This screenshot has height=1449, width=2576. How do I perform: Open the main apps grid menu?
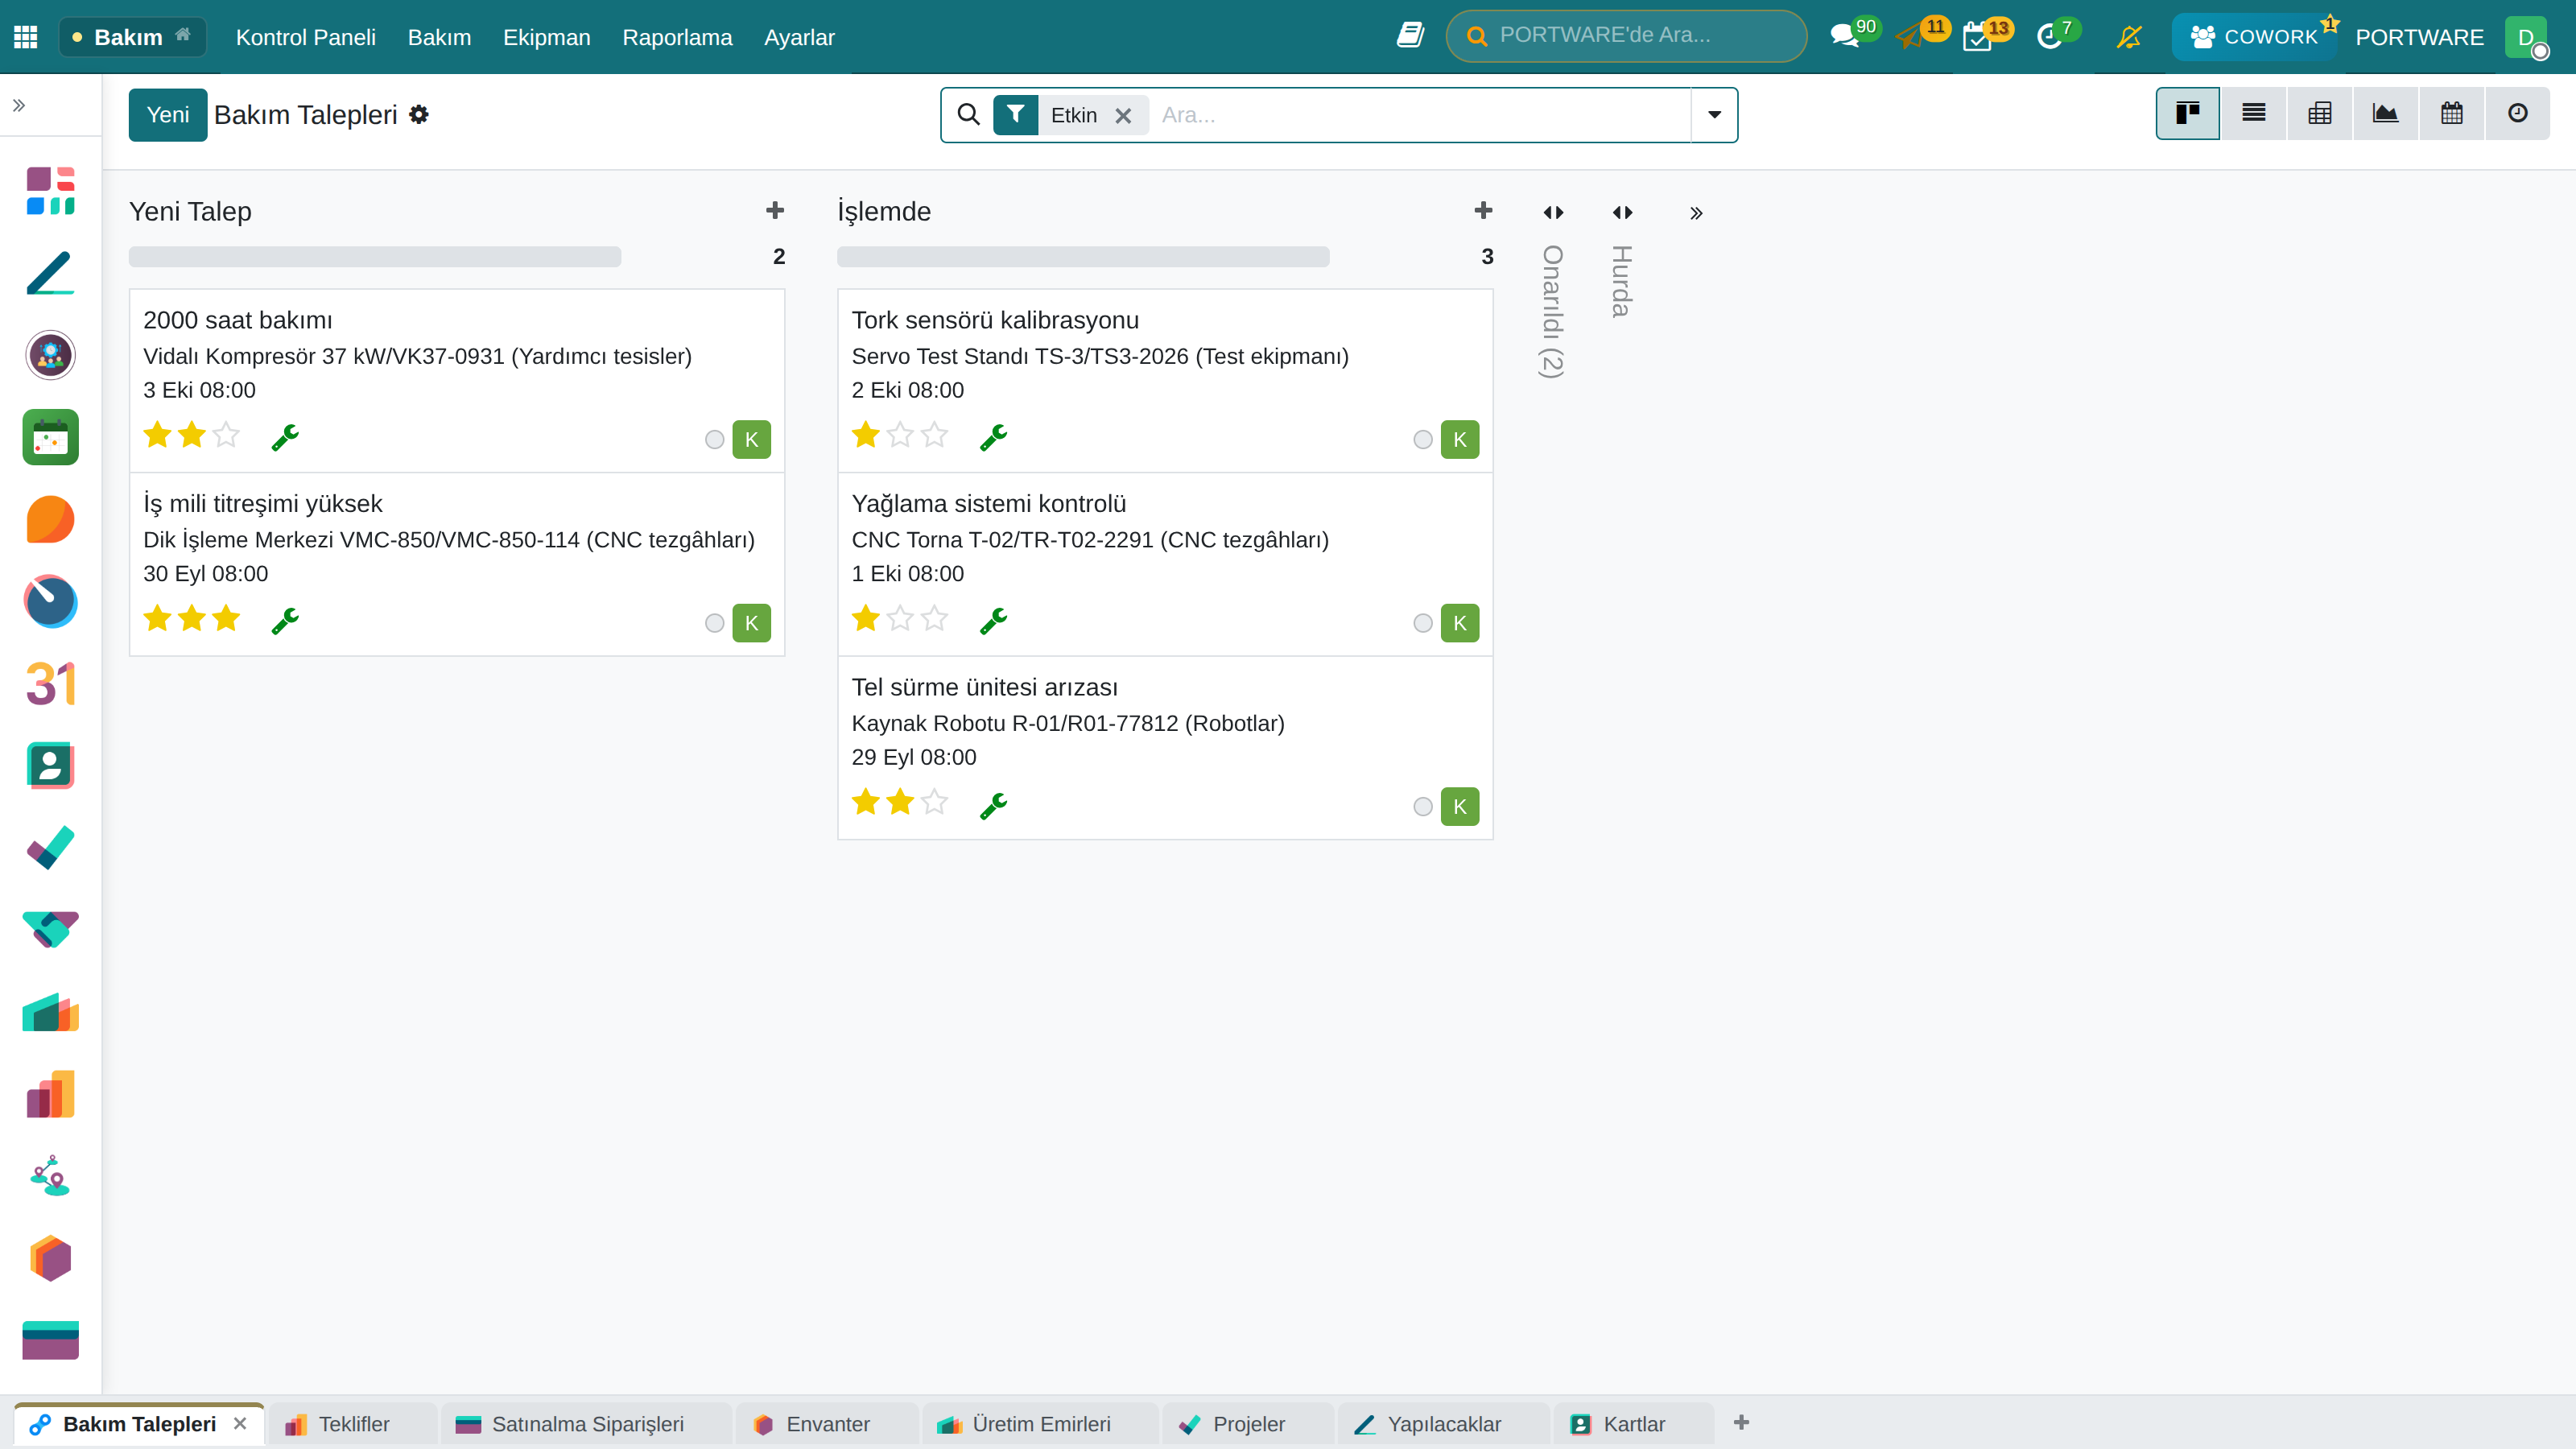[26, 37]
